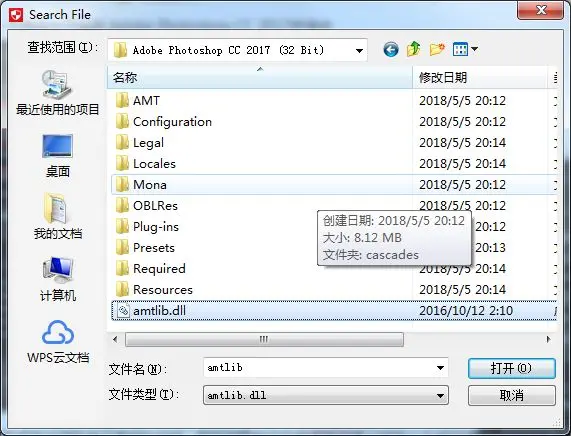Screen dimensions: 571x436
Task: Sort by 修改日期 column header
Action: (x=480, y=77)
